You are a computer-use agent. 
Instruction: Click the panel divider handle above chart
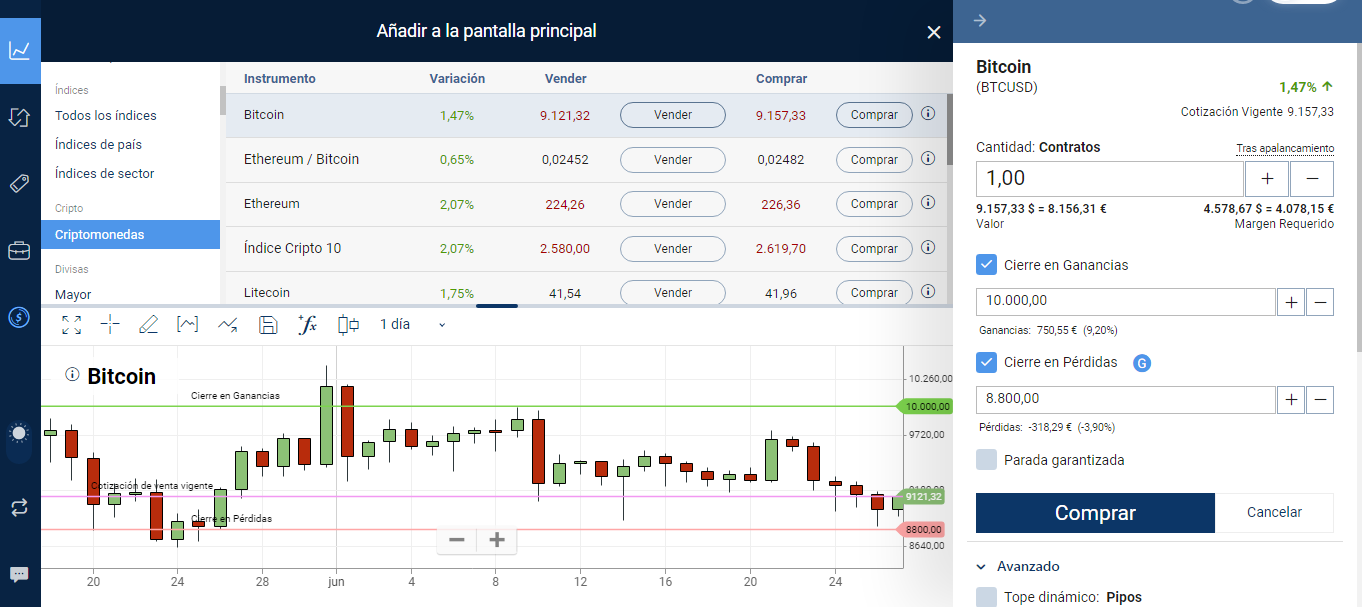tap(497, 305)
